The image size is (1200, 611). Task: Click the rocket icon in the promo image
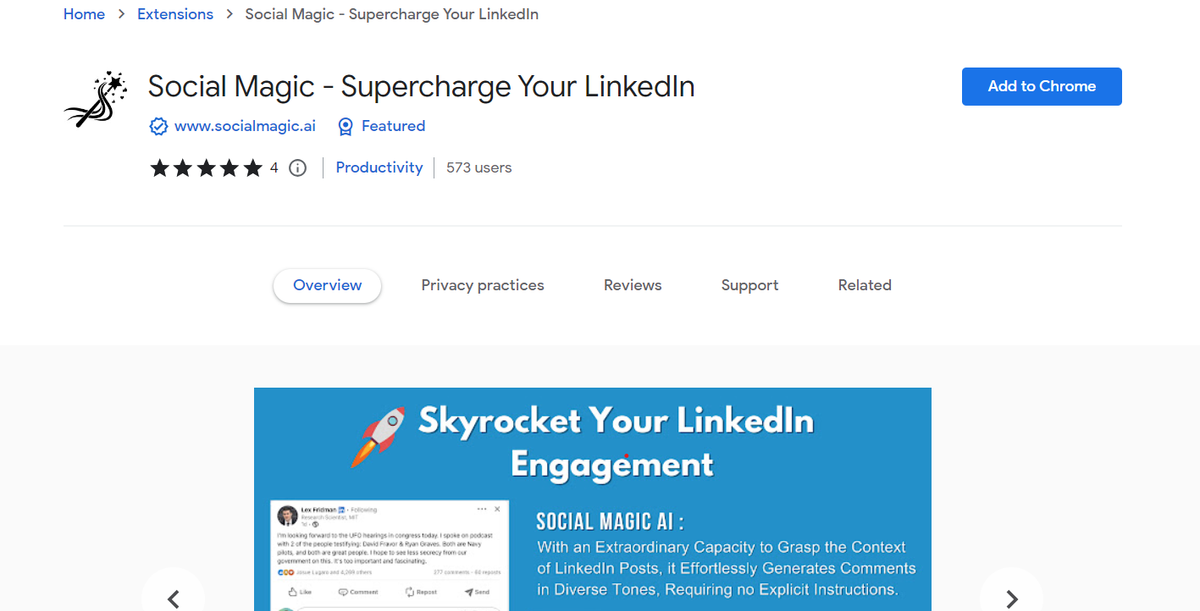point(378,436)
